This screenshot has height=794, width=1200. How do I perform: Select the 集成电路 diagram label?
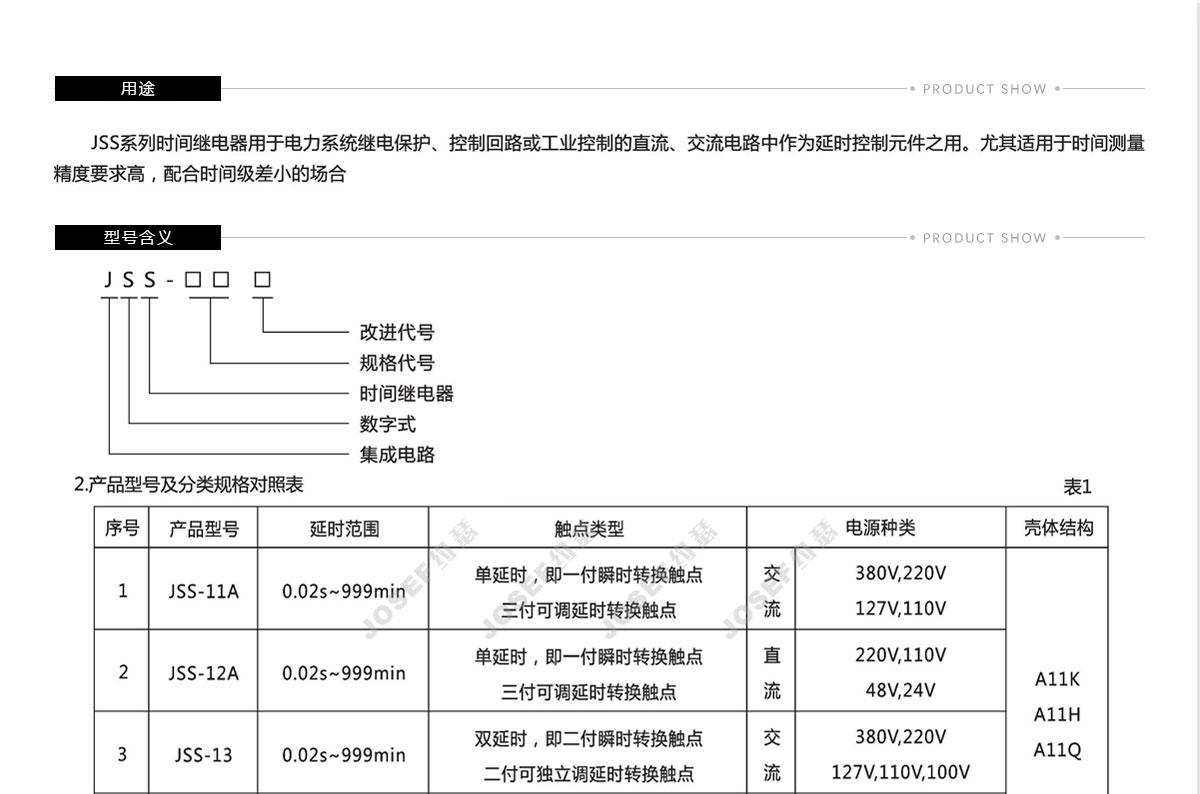tap(397, 454)
